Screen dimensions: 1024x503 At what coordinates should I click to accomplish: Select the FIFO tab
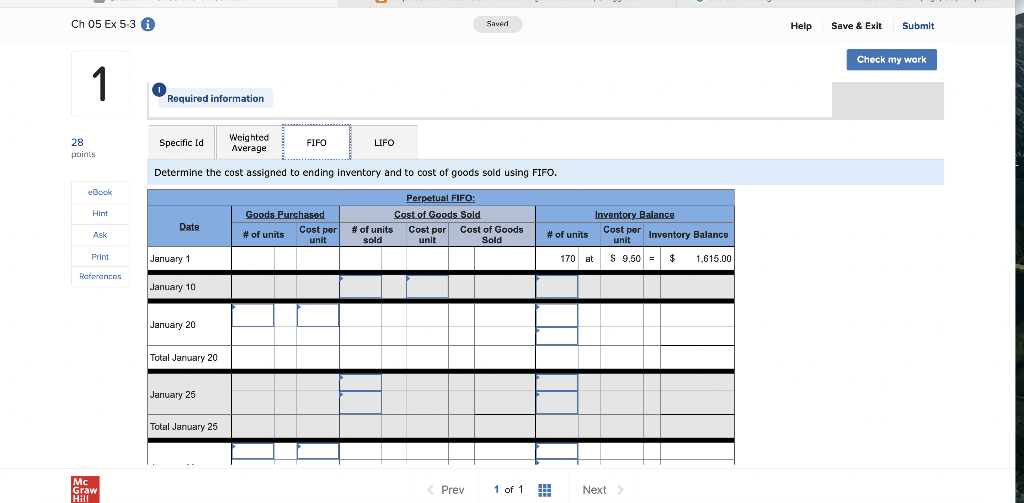click(x=317, y=142)
